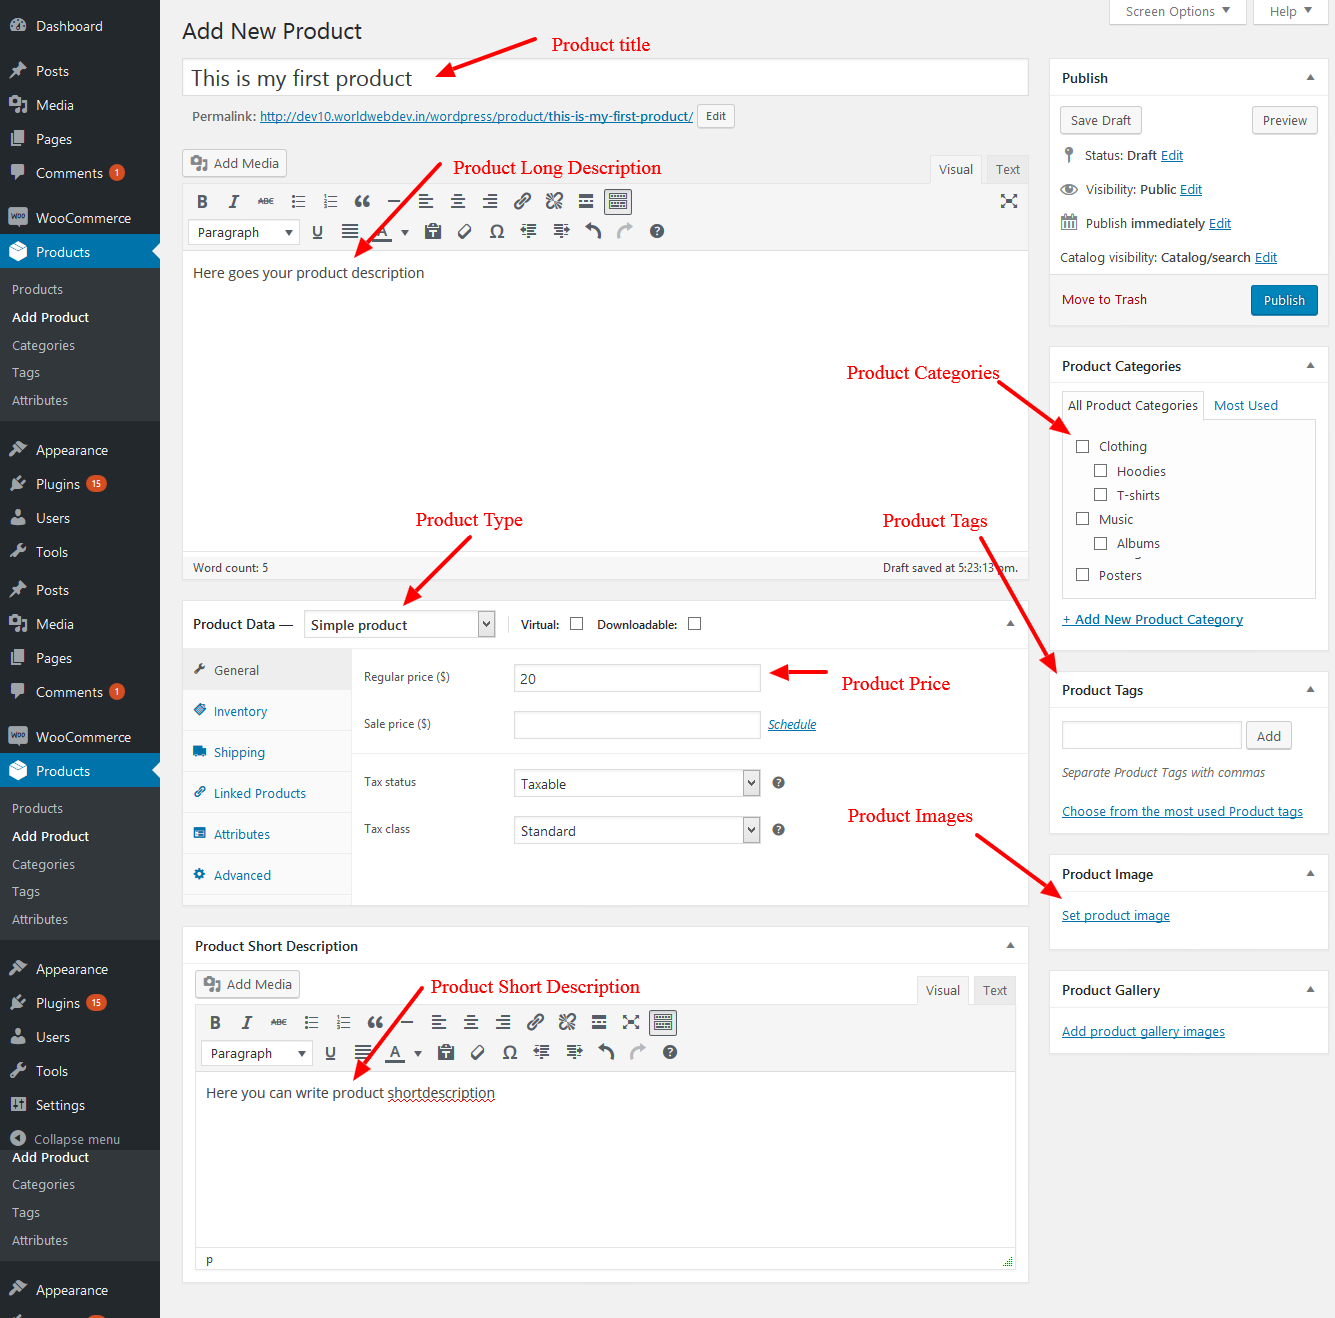Enter distraction-free fullscreen mode
The image size is (1335, 1318).
1009,201
